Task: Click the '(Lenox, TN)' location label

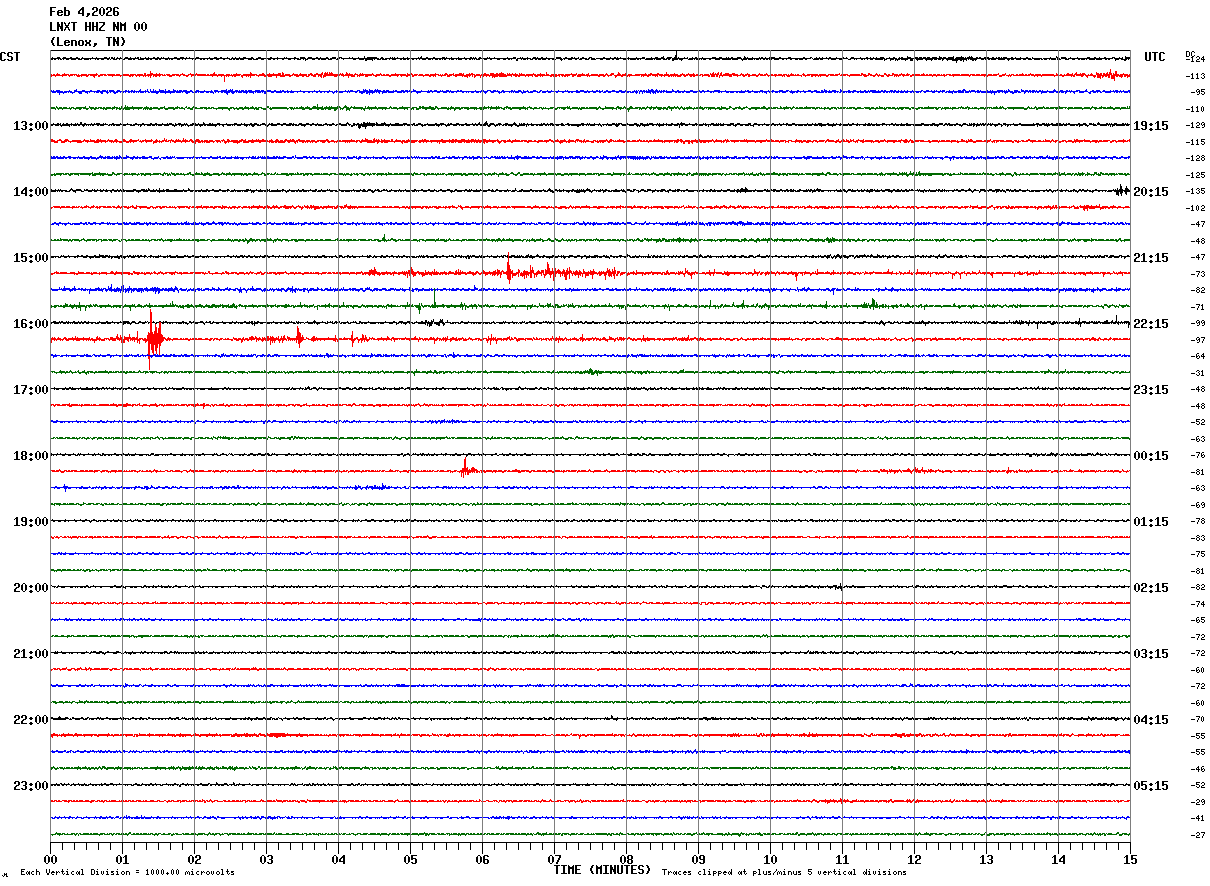Action: pos(88,42)
